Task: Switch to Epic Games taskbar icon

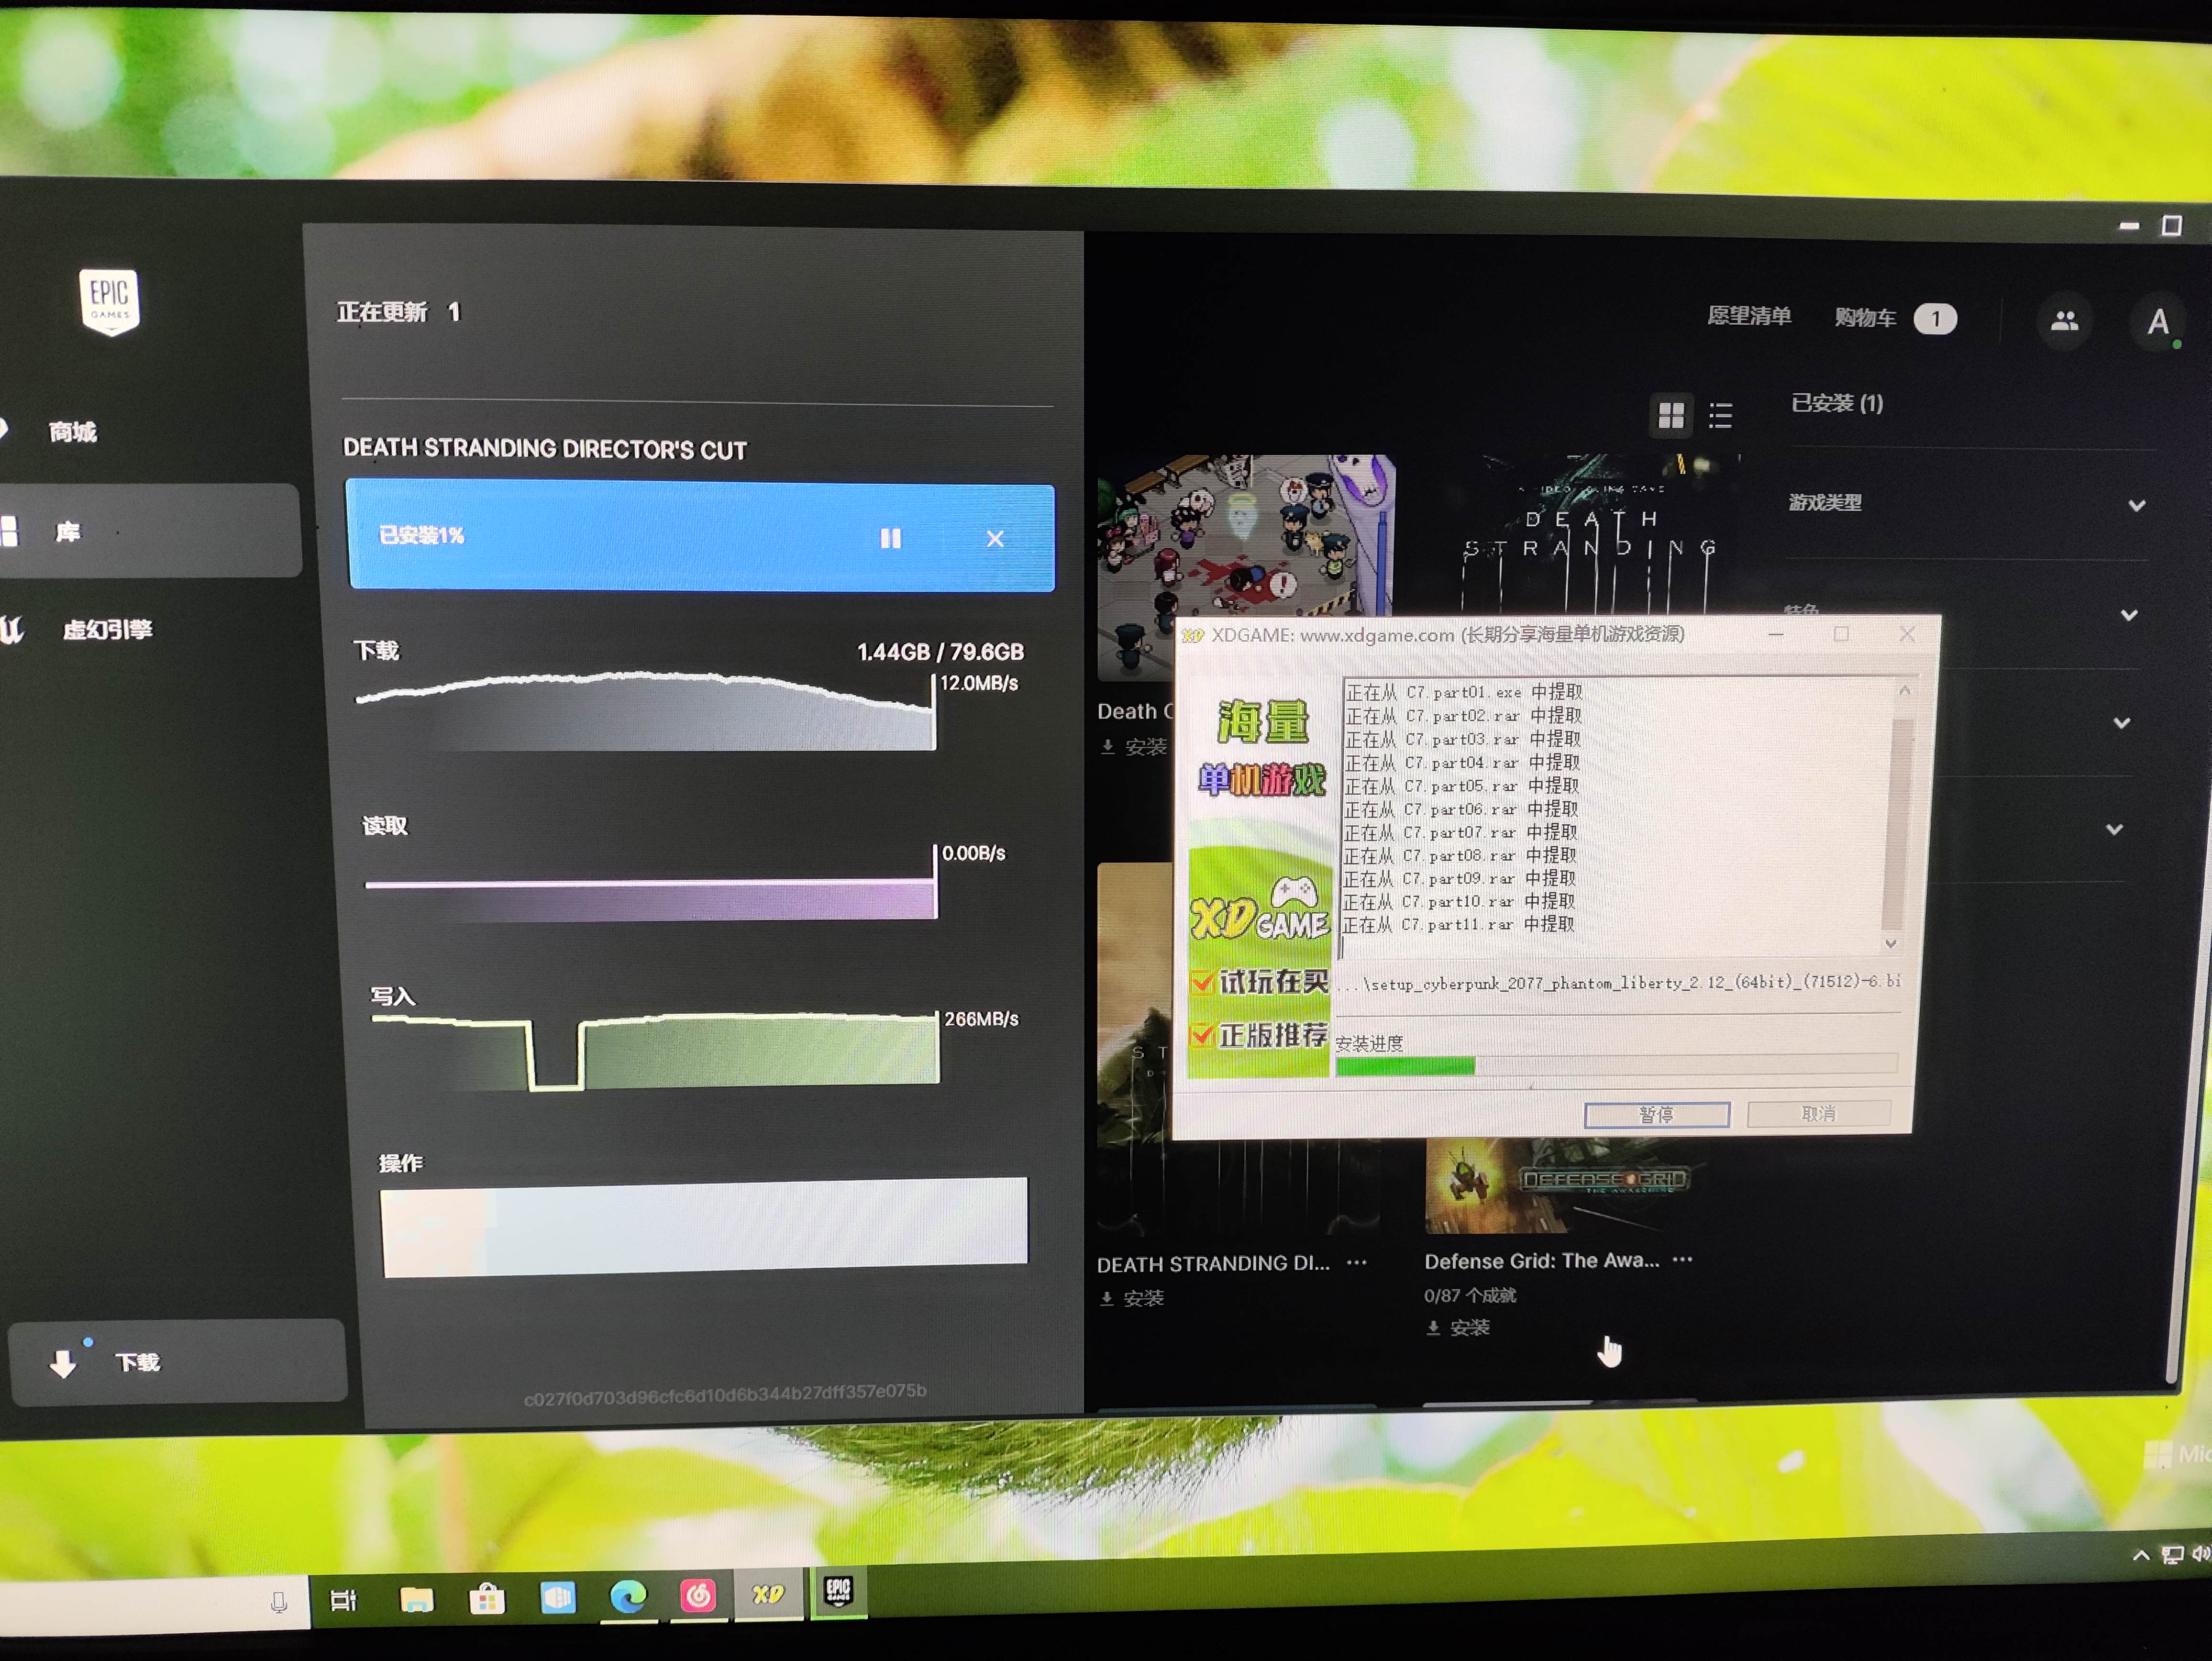Action: (838, 1591)
